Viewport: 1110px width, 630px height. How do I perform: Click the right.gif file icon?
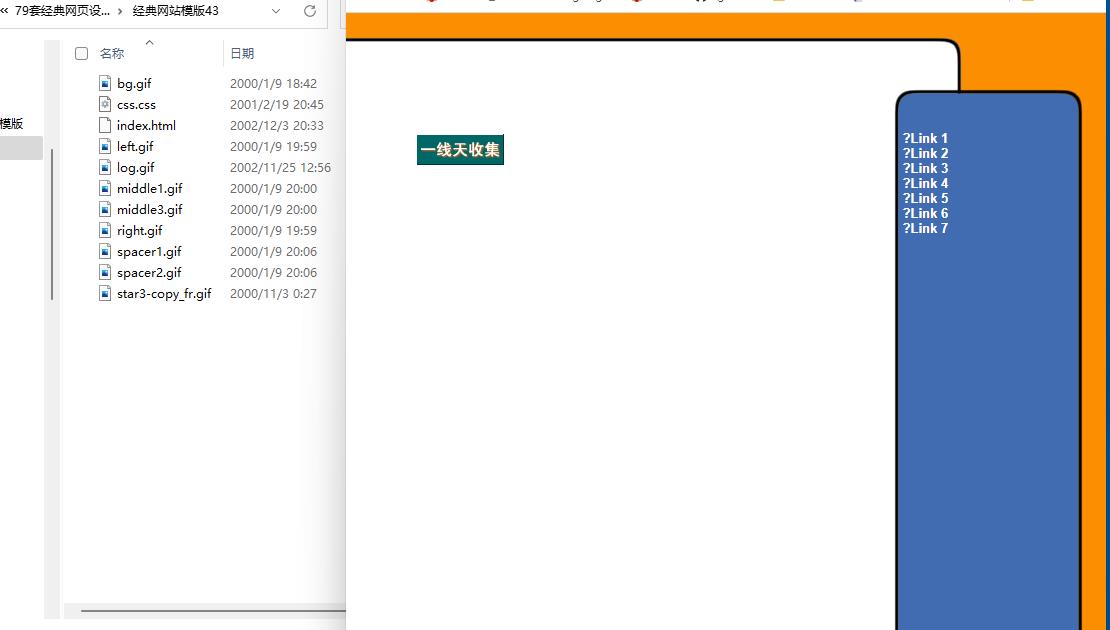[x=105, y=231]
